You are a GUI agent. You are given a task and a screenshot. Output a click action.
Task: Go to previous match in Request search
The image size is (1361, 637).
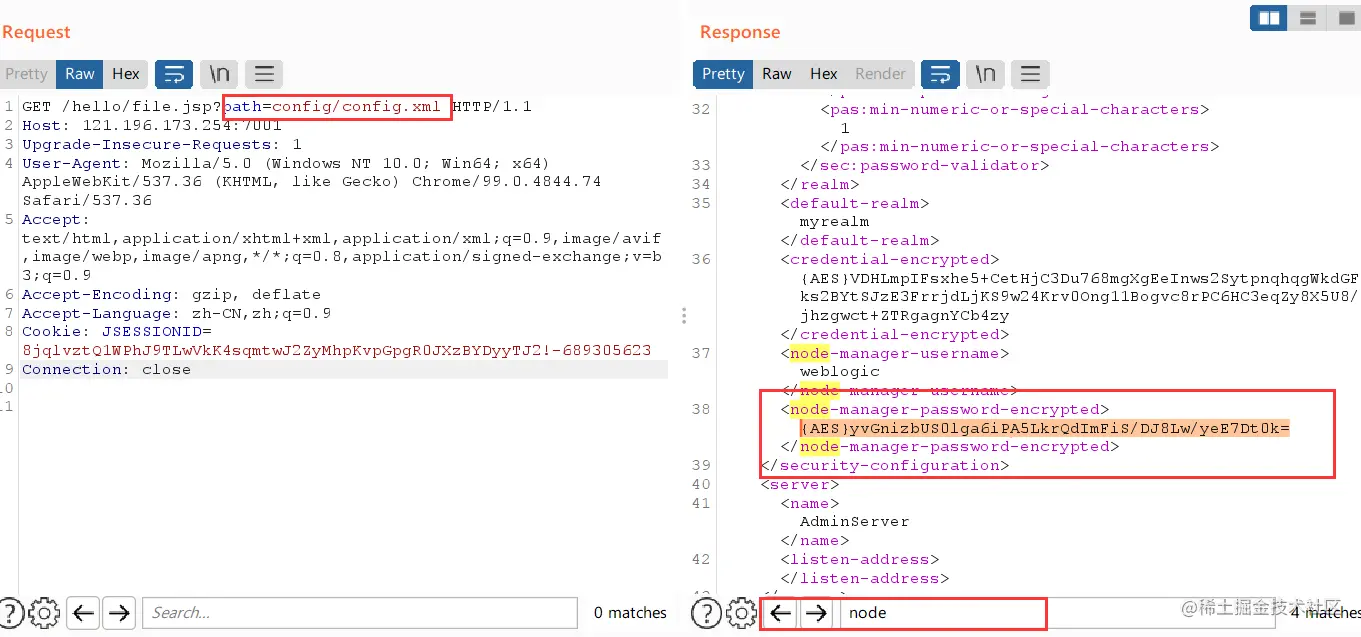(83, 613)
